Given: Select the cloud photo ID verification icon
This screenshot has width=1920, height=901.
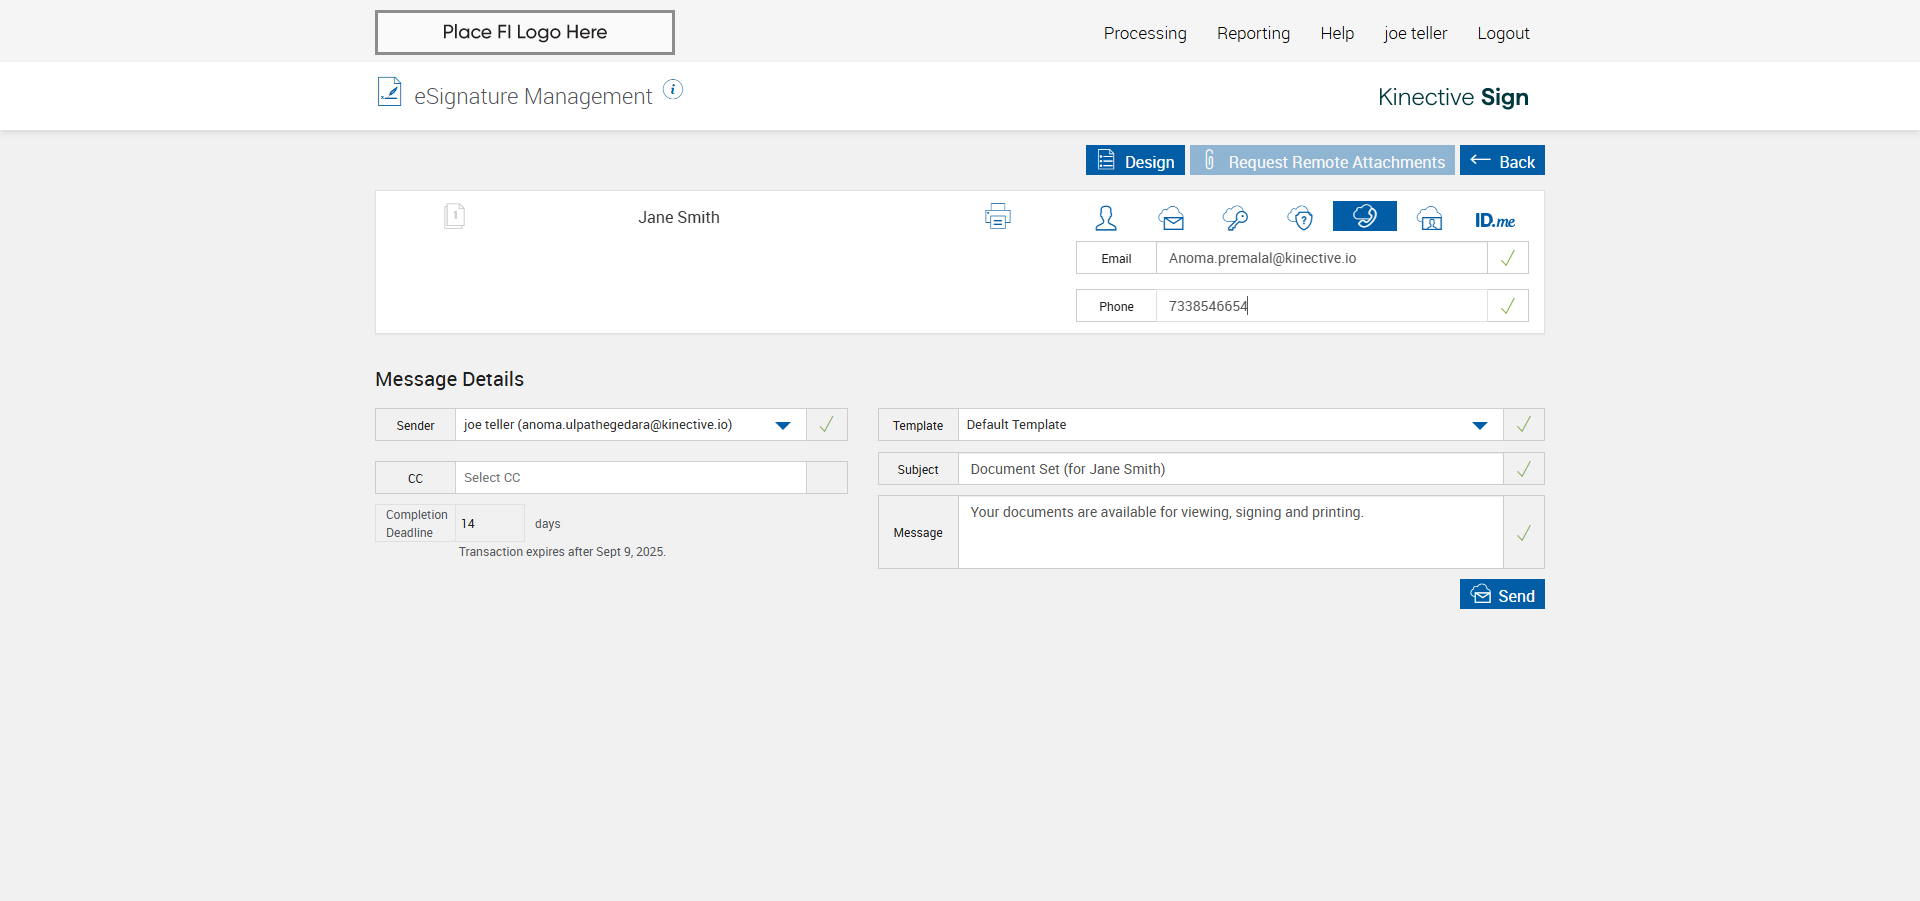Looking at the screenshot, I should pos(1430,218).
